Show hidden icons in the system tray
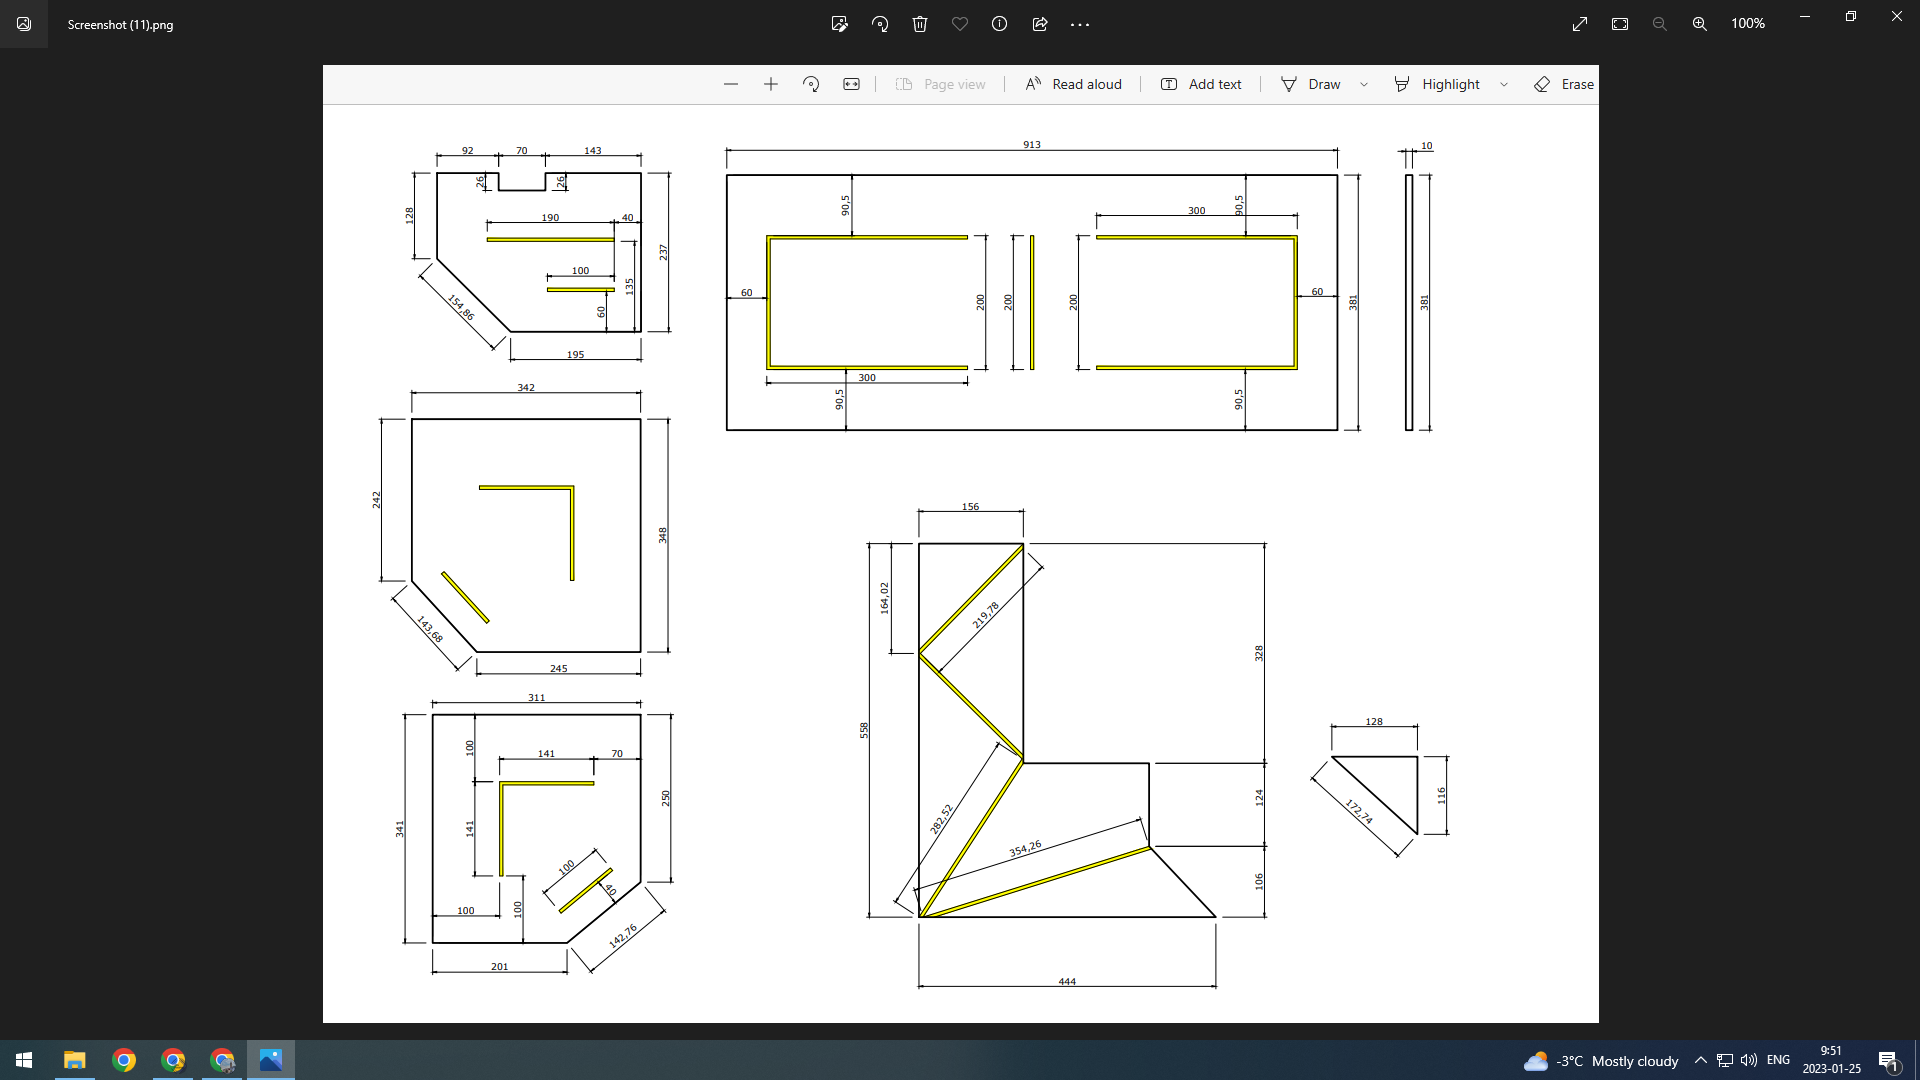This screenshot has width=1920, height=1080. 1700,1060
